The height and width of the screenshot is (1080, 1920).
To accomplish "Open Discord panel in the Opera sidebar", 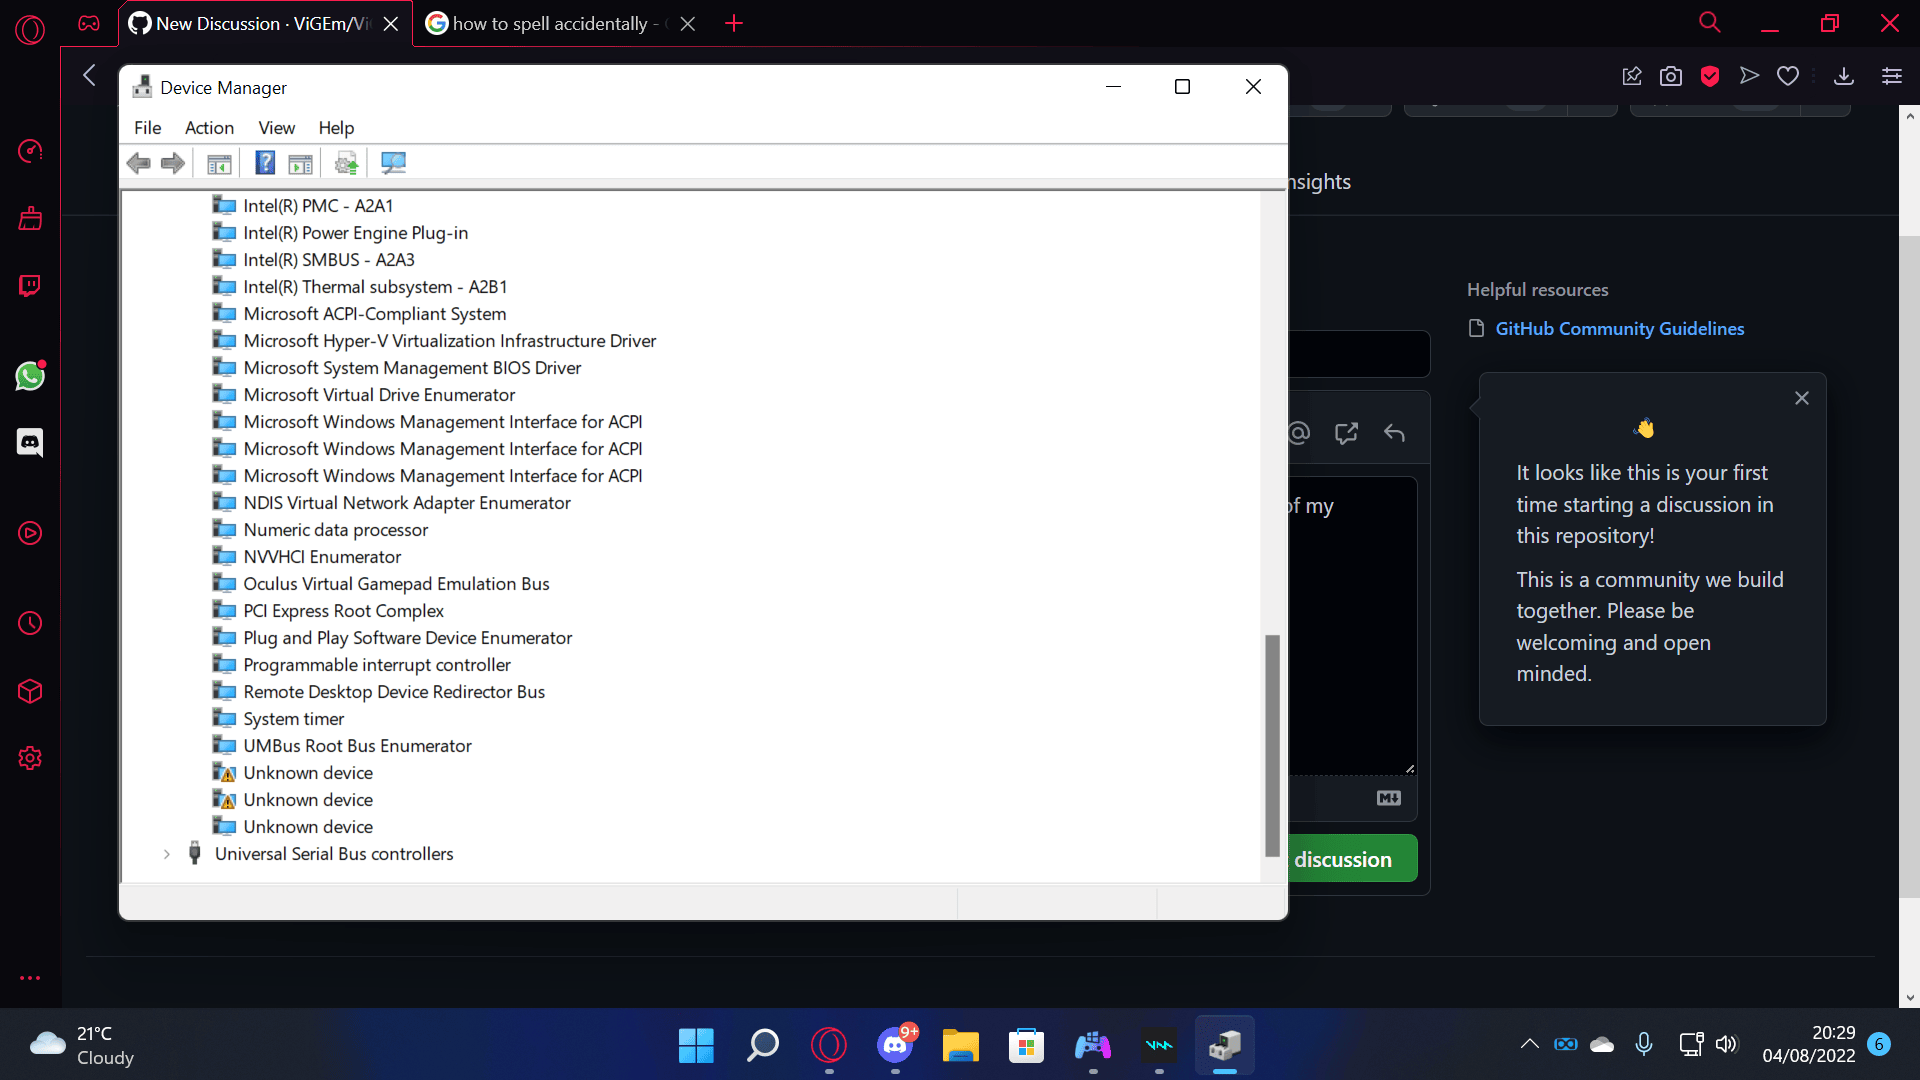I will [30, 442].
